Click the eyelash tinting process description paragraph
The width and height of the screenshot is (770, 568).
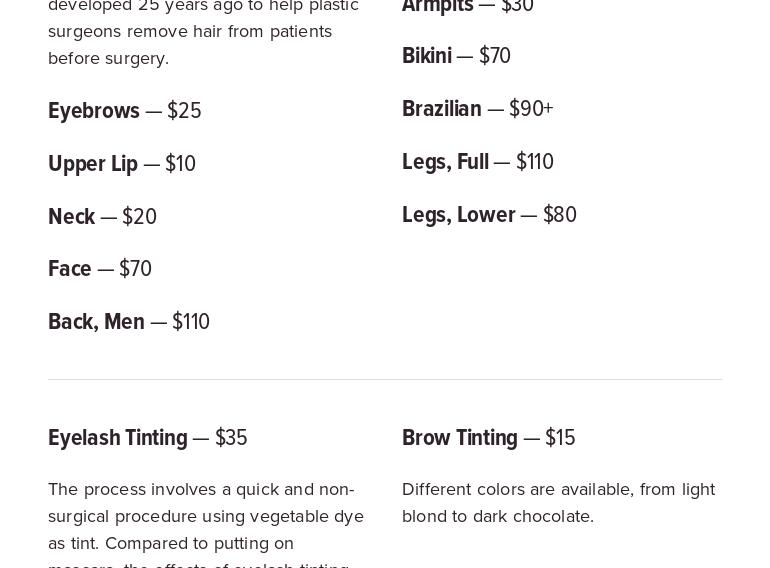206,524
